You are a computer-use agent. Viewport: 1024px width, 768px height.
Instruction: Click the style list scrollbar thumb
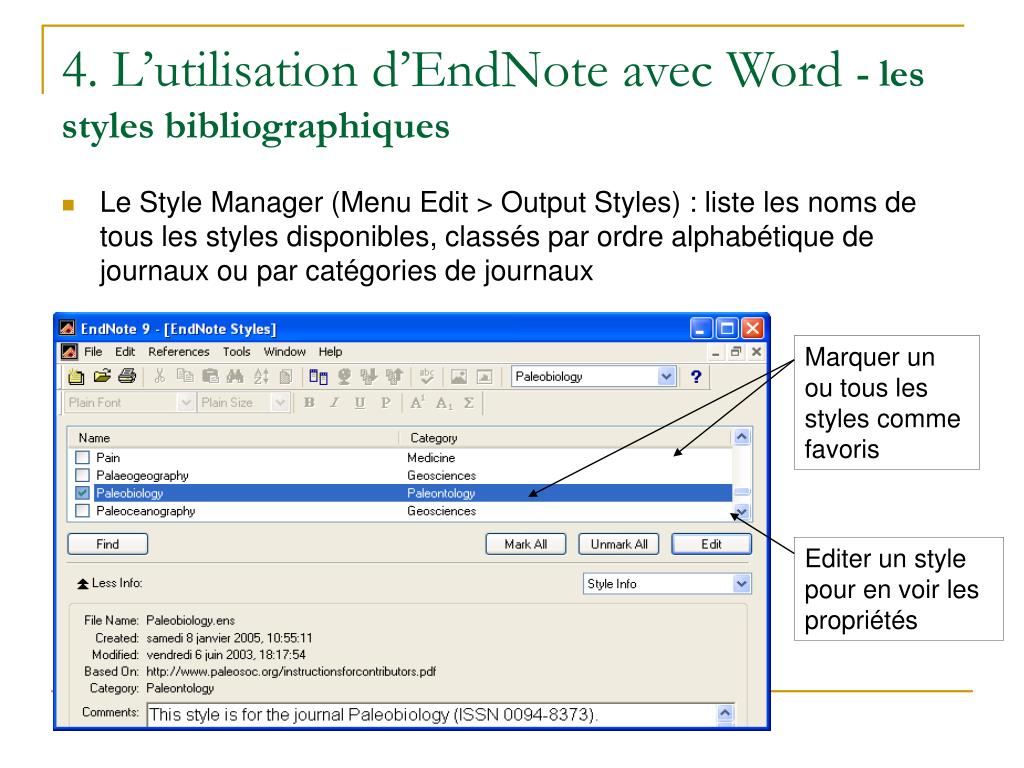click(742, 492)
